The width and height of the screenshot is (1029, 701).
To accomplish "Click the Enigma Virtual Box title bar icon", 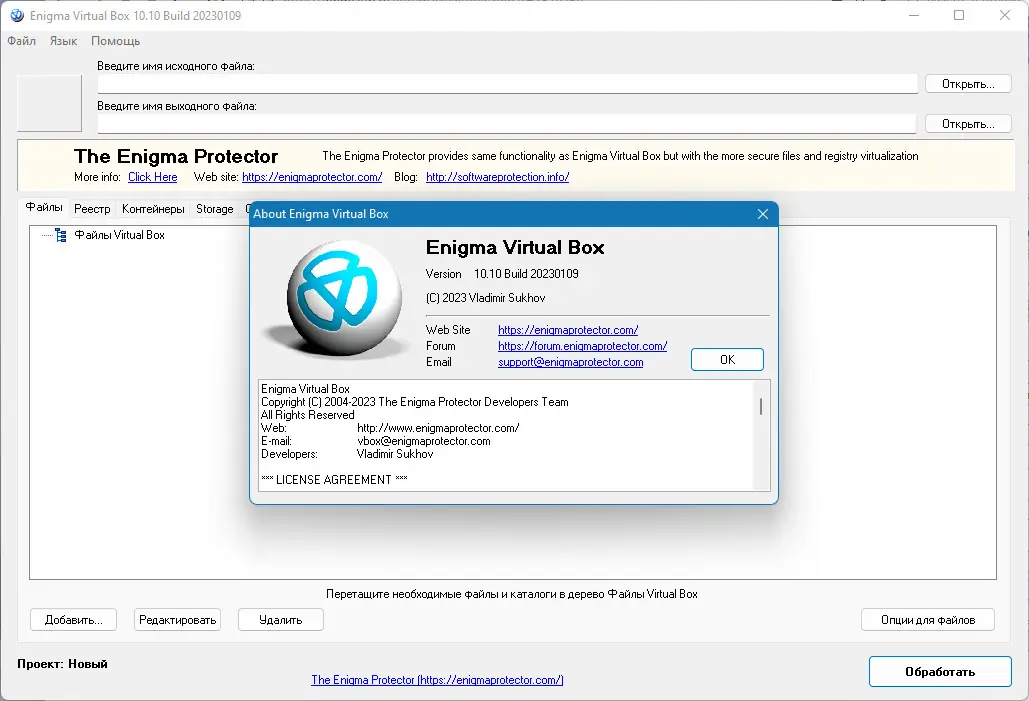I will tap(17, 15).
